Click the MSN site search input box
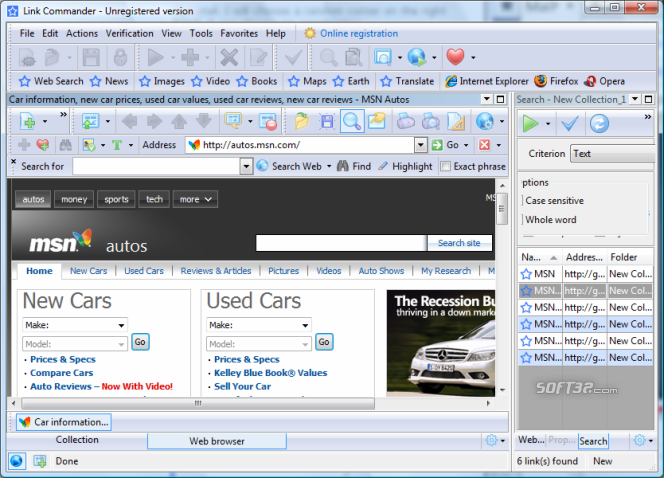 pos(341,243)
